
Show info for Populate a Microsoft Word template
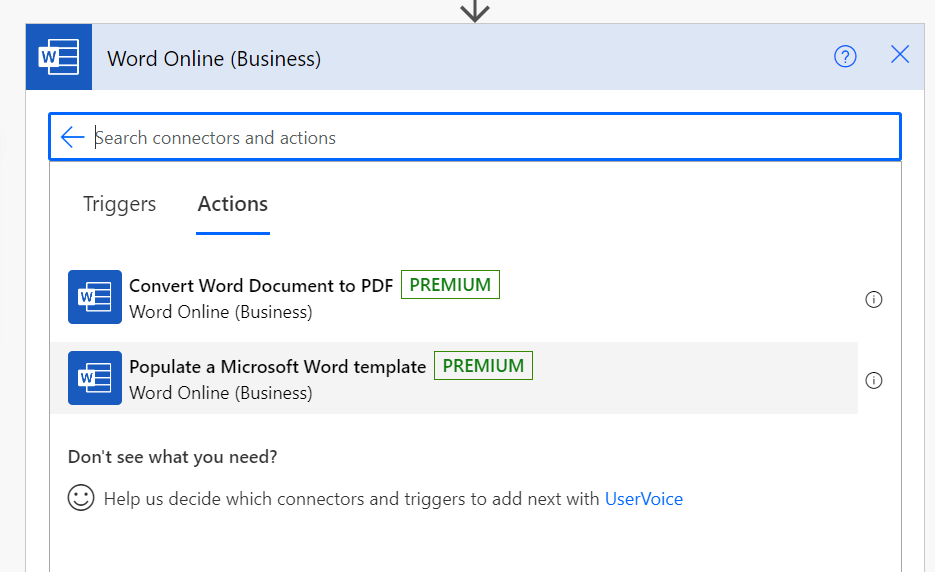pyautogui.click(x=873, y=380)
